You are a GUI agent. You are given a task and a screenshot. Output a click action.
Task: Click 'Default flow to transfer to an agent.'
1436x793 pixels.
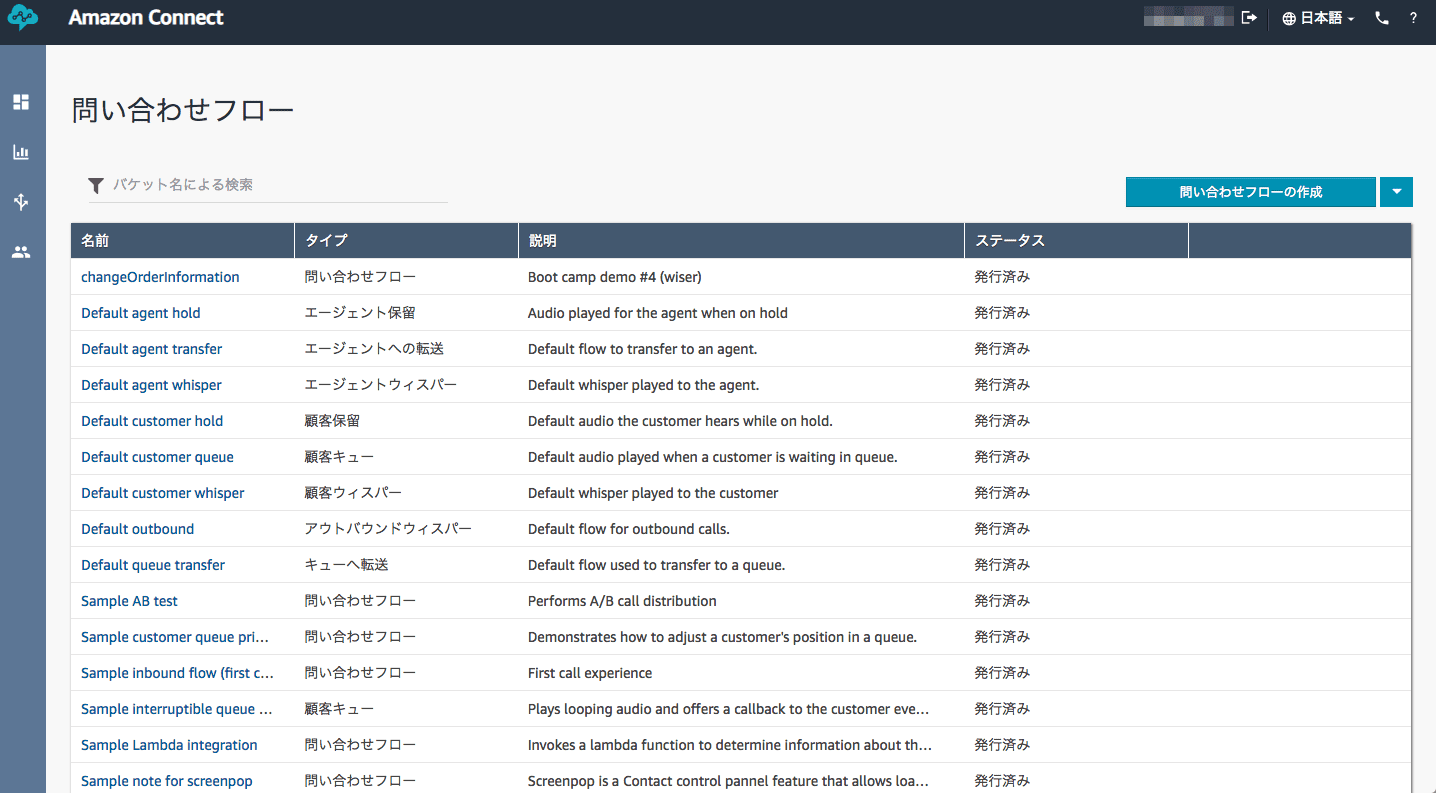pyautogui.click(x=643, y=349)
